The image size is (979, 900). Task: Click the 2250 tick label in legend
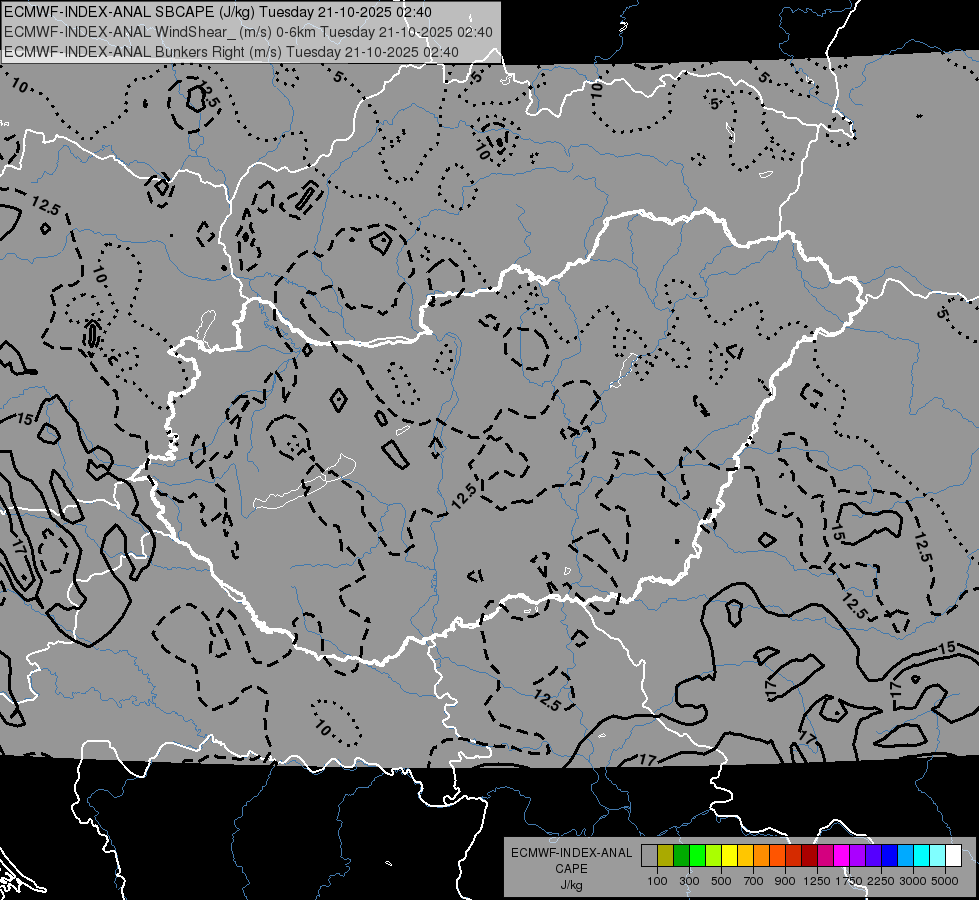pyautogui.click(x=881, y=881)
